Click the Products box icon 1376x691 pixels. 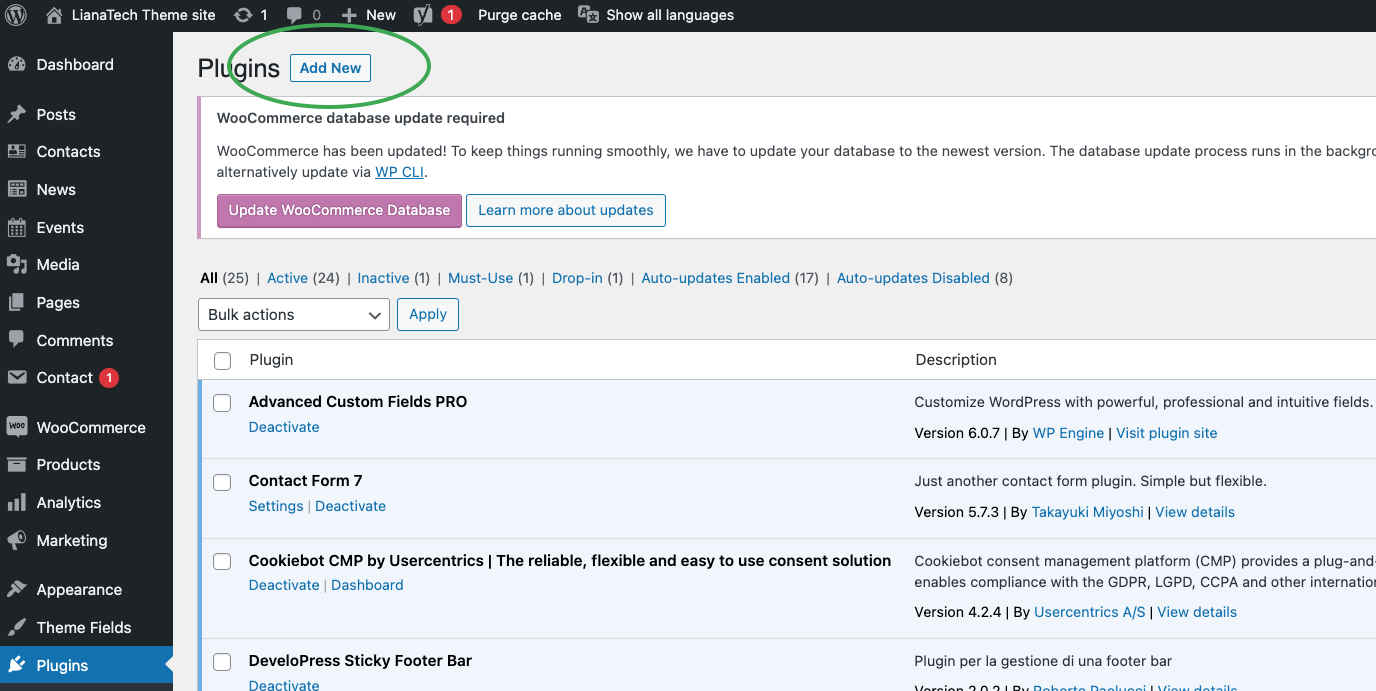(x=17, y=464)
